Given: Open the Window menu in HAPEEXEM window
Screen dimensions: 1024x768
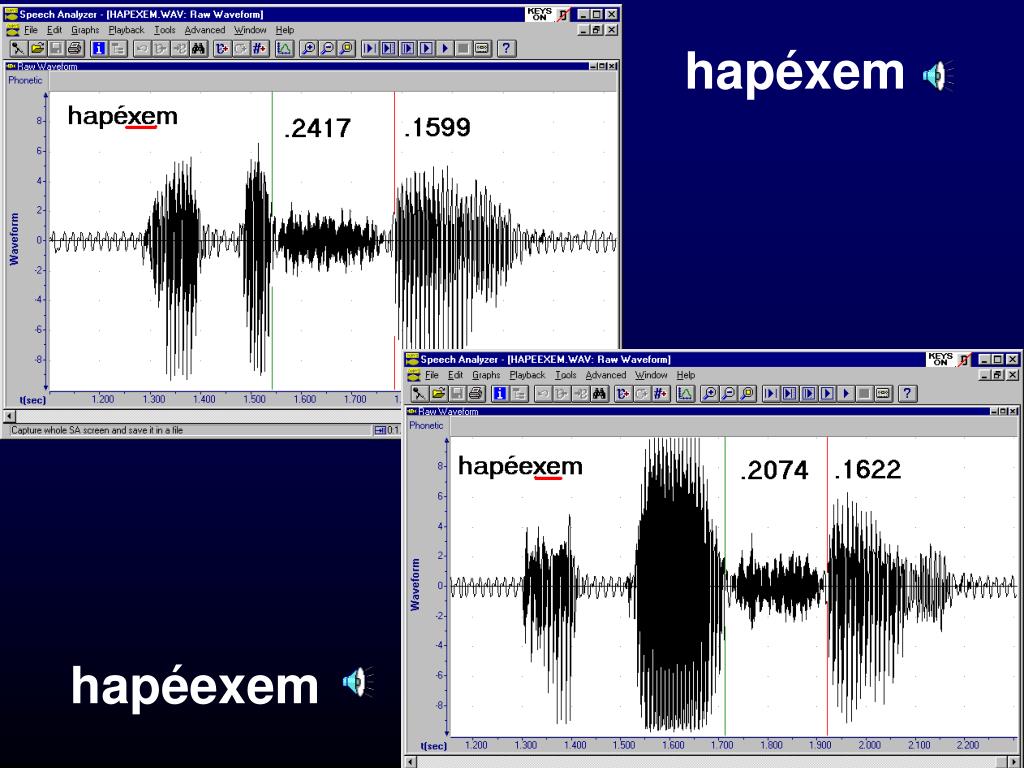Looking at the screenshot, I should (x=651, y=376).
